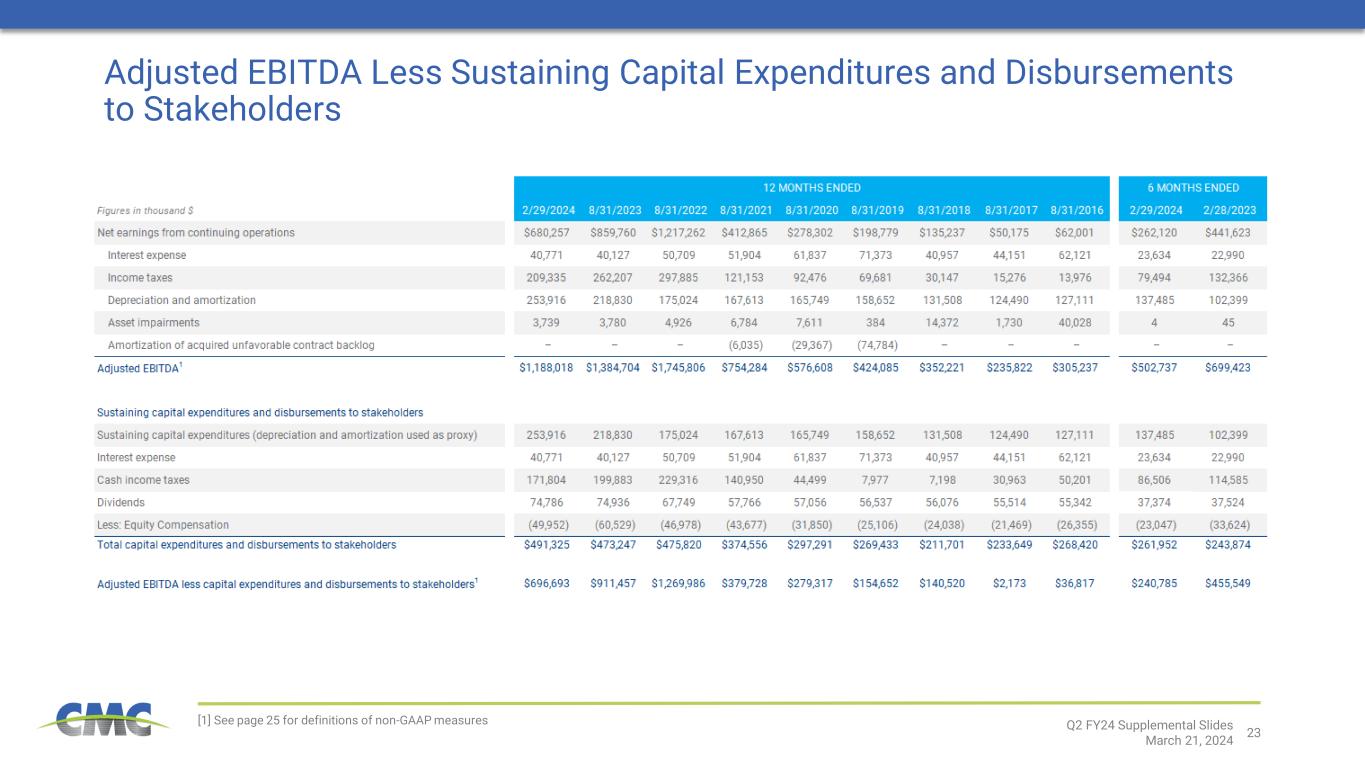
Task: Click the footnote referencing page 25 definitions
Action: pyautogui.click(x=344, y=720)
